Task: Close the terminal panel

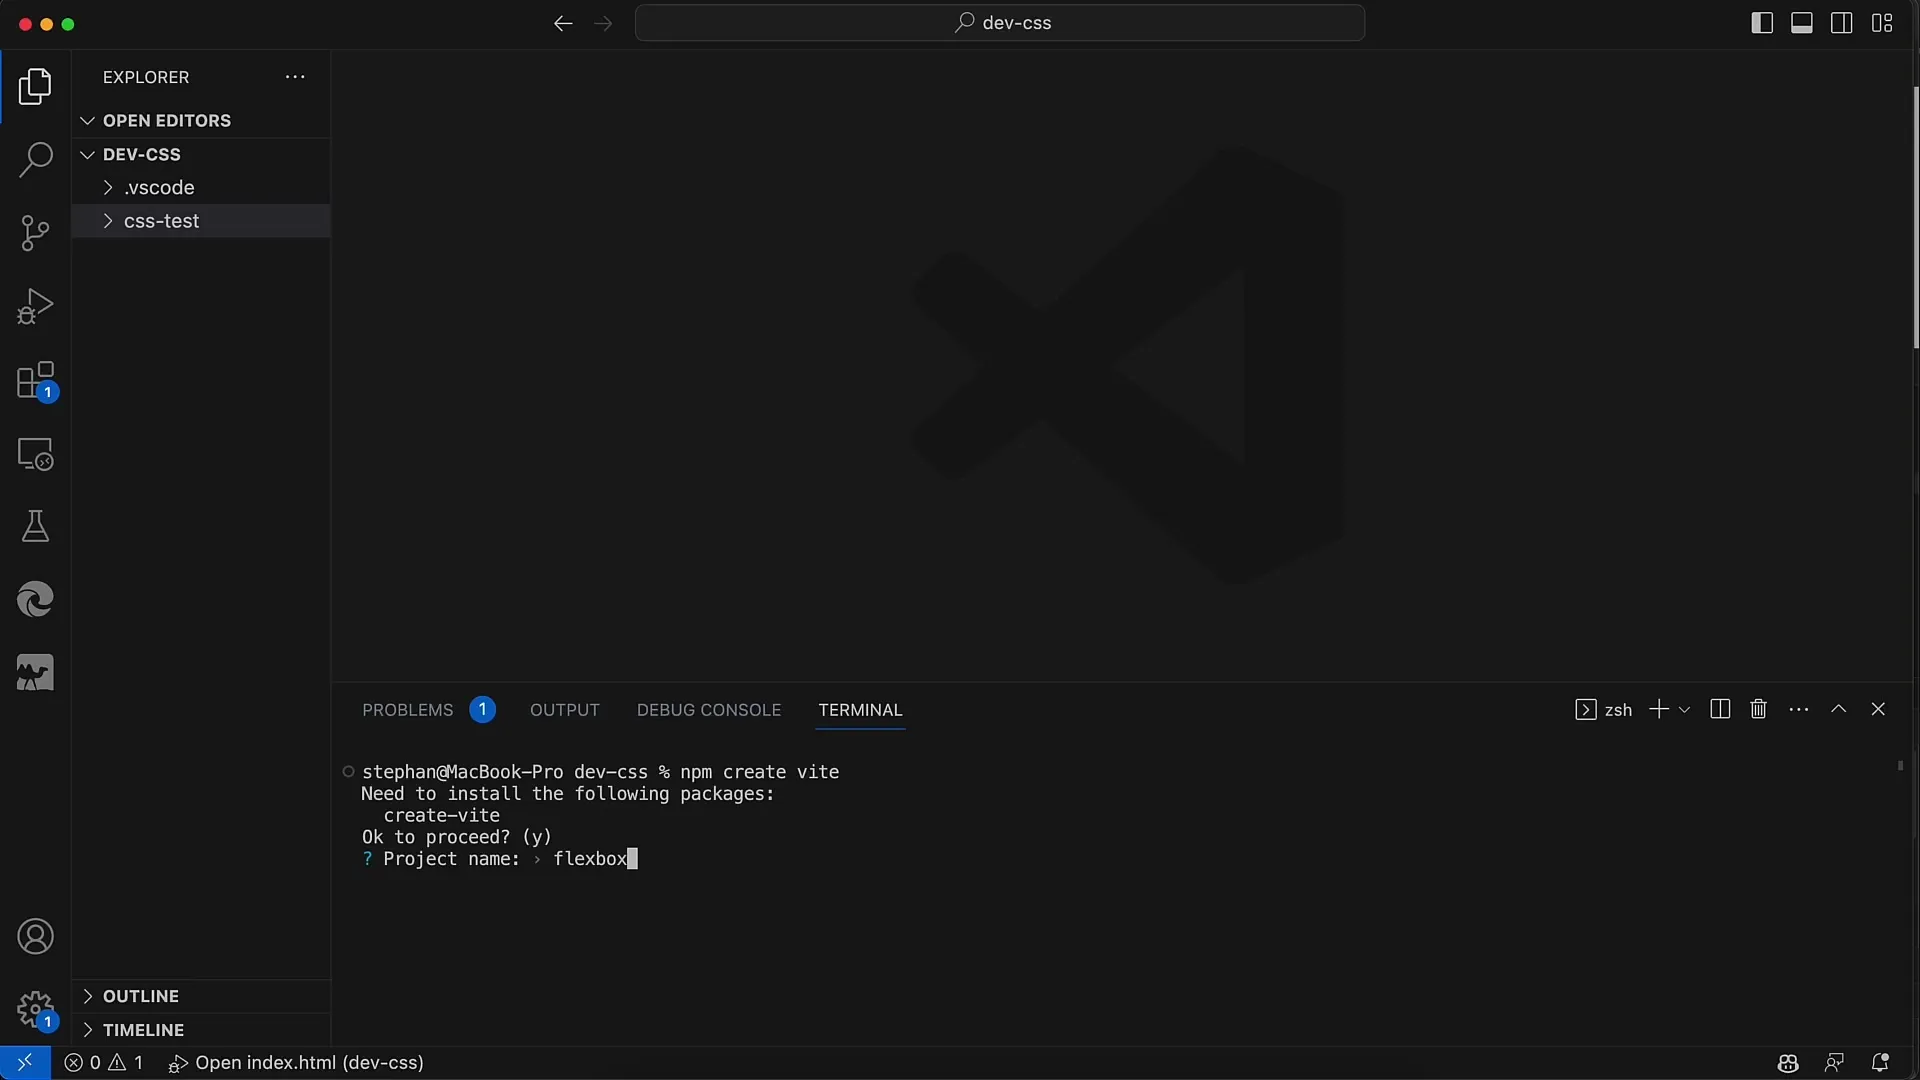Action: 1878,709
